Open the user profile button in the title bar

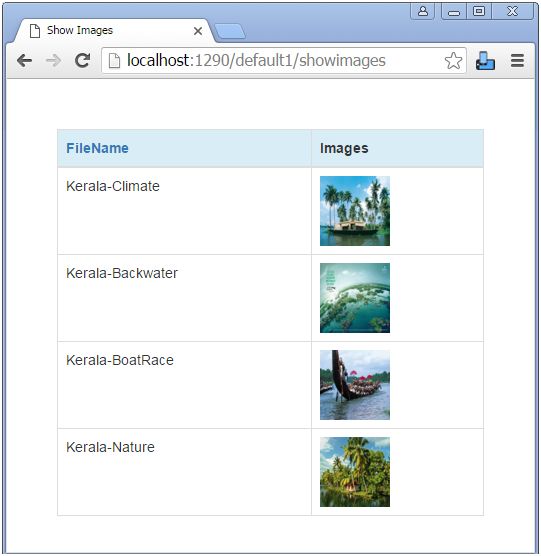(423, 11)
